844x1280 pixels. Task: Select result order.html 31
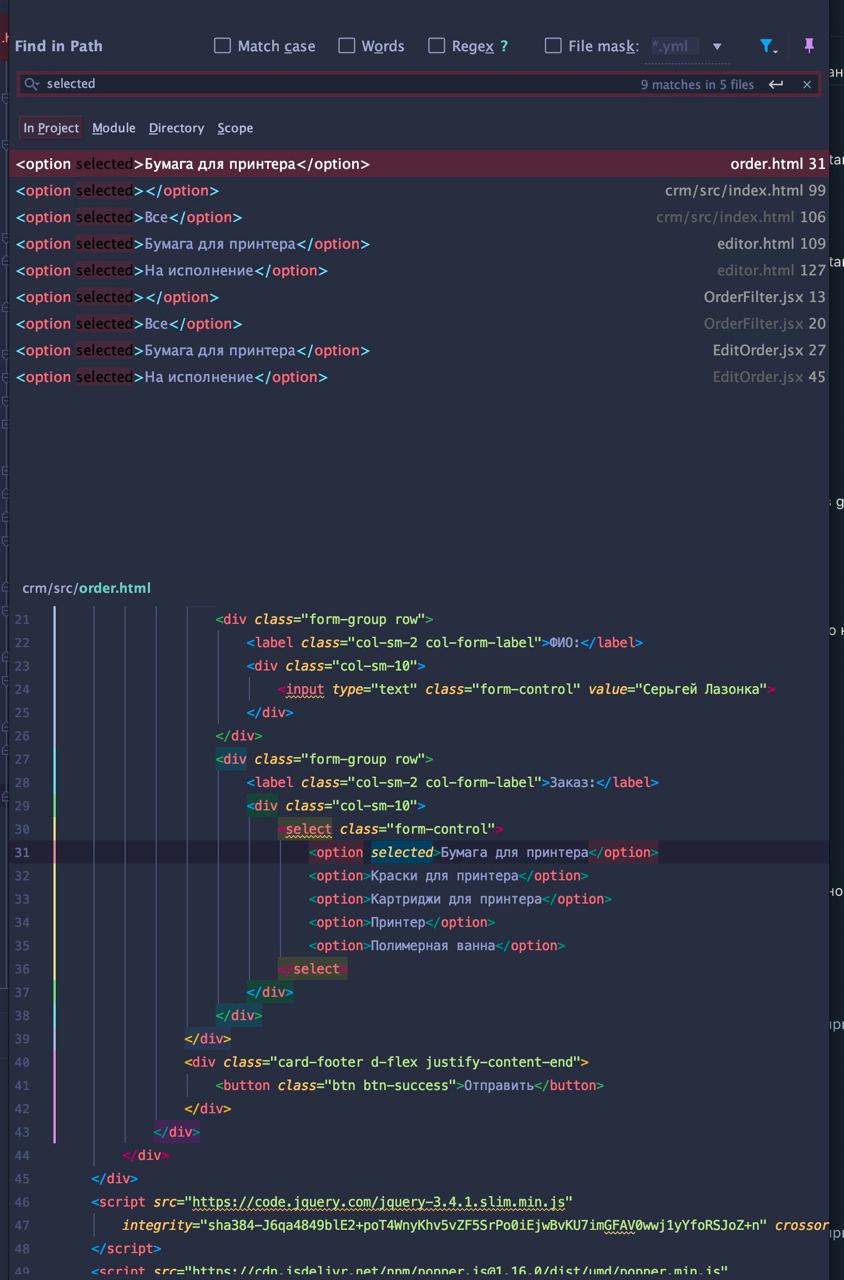tap(419, 164)
